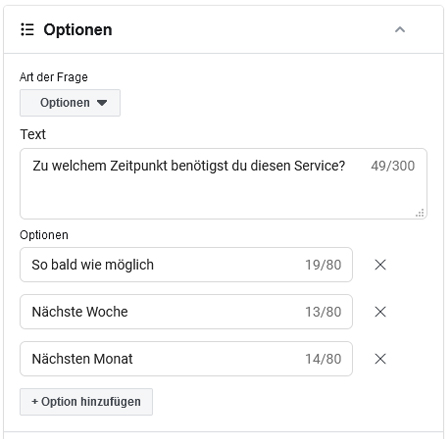Click the dropdown arrow next to Optionen
The width and height of the screenshot is (447, 439).
point(102,103)
